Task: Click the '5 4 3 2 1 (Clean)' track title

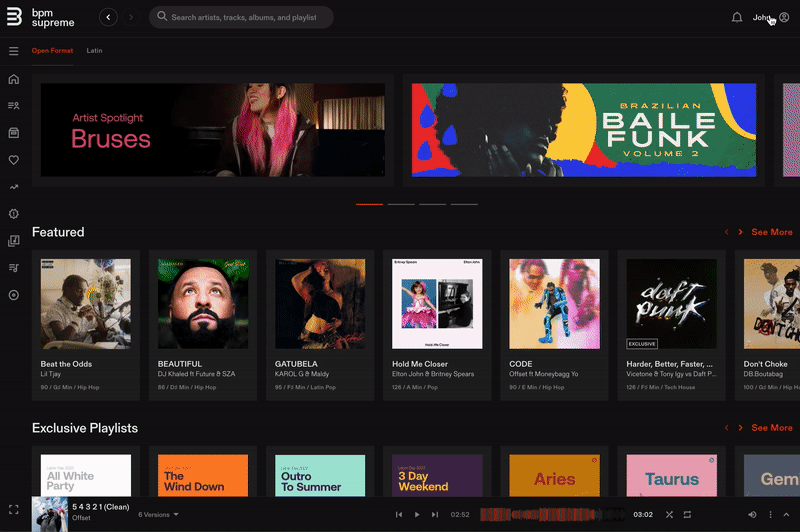Action: [x=101, y=507]
